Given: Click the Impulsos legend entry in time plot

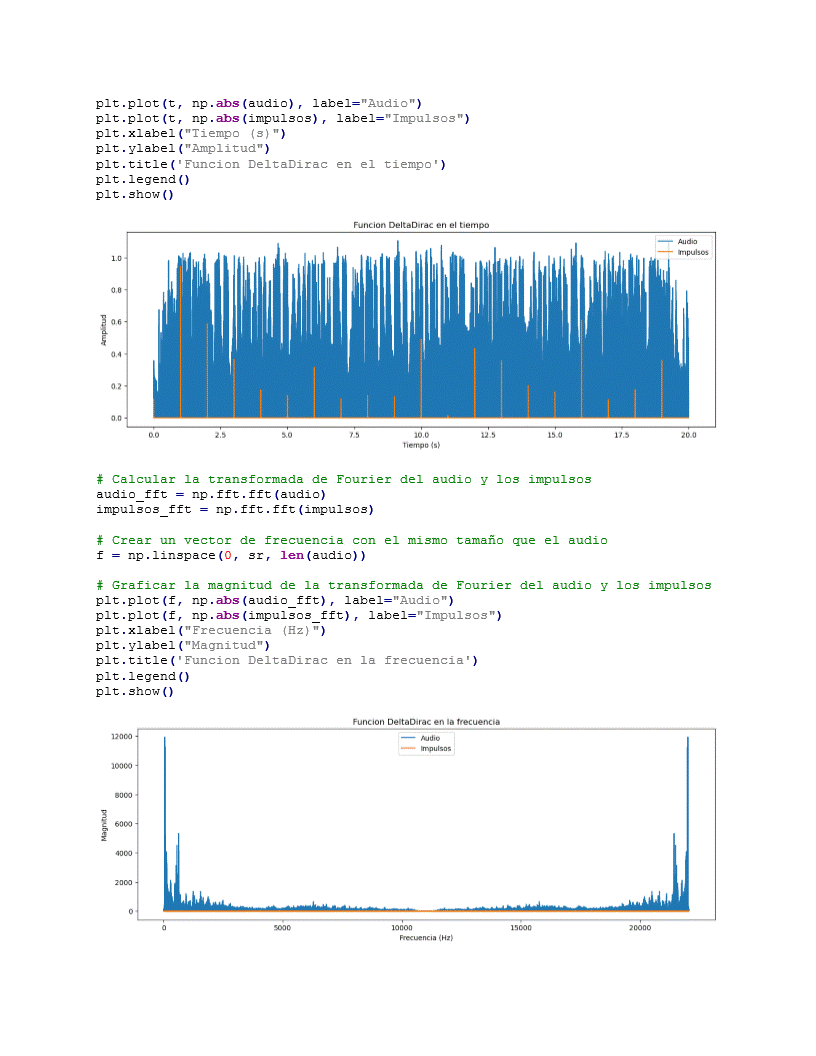Looking at the screenshot, I should (x=692, y=252).
